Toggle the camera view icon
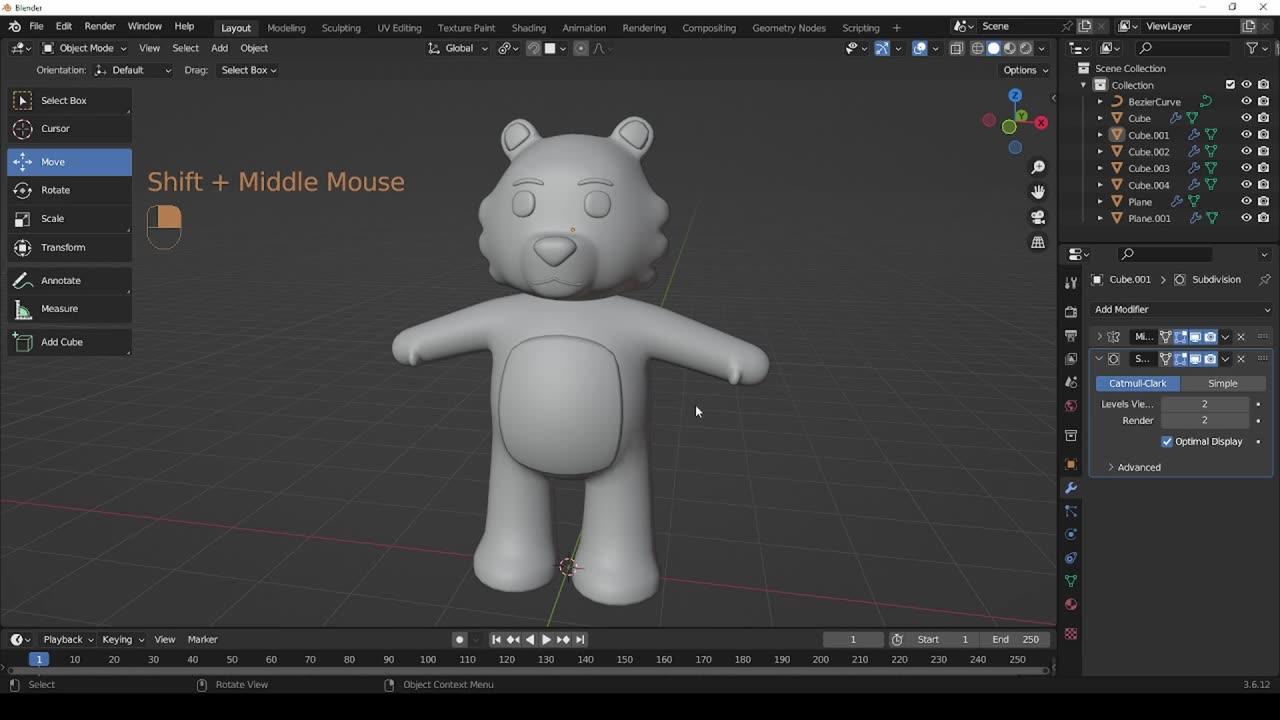Image resolution: width=1280 pixels, height=720 pixels. pos(1038,217)
